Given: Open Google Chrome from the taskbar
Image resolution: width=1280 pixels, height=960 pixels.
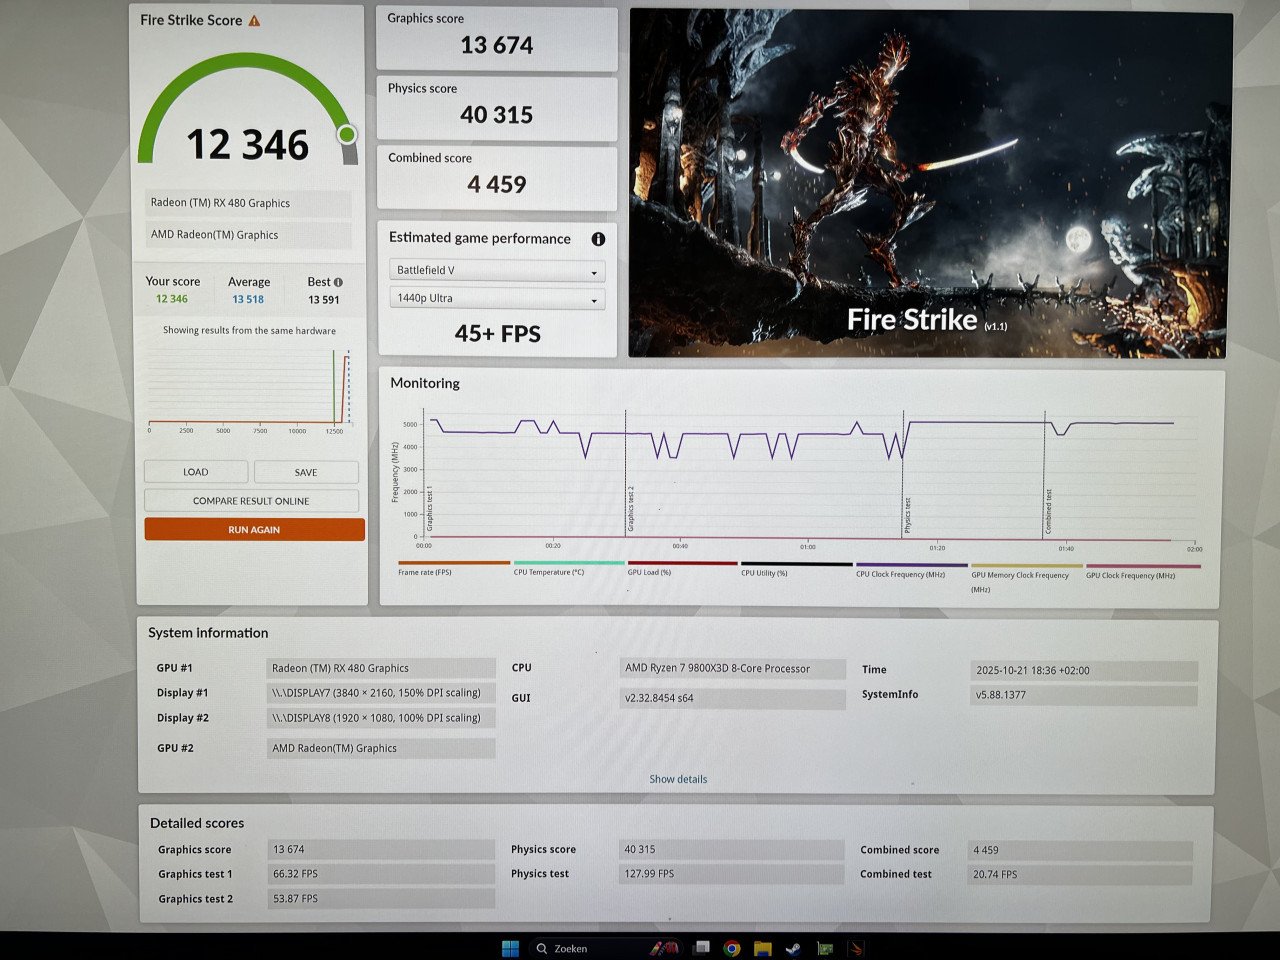Looking at the screenshot, I should pyautogui.click(x=732, y=948).
